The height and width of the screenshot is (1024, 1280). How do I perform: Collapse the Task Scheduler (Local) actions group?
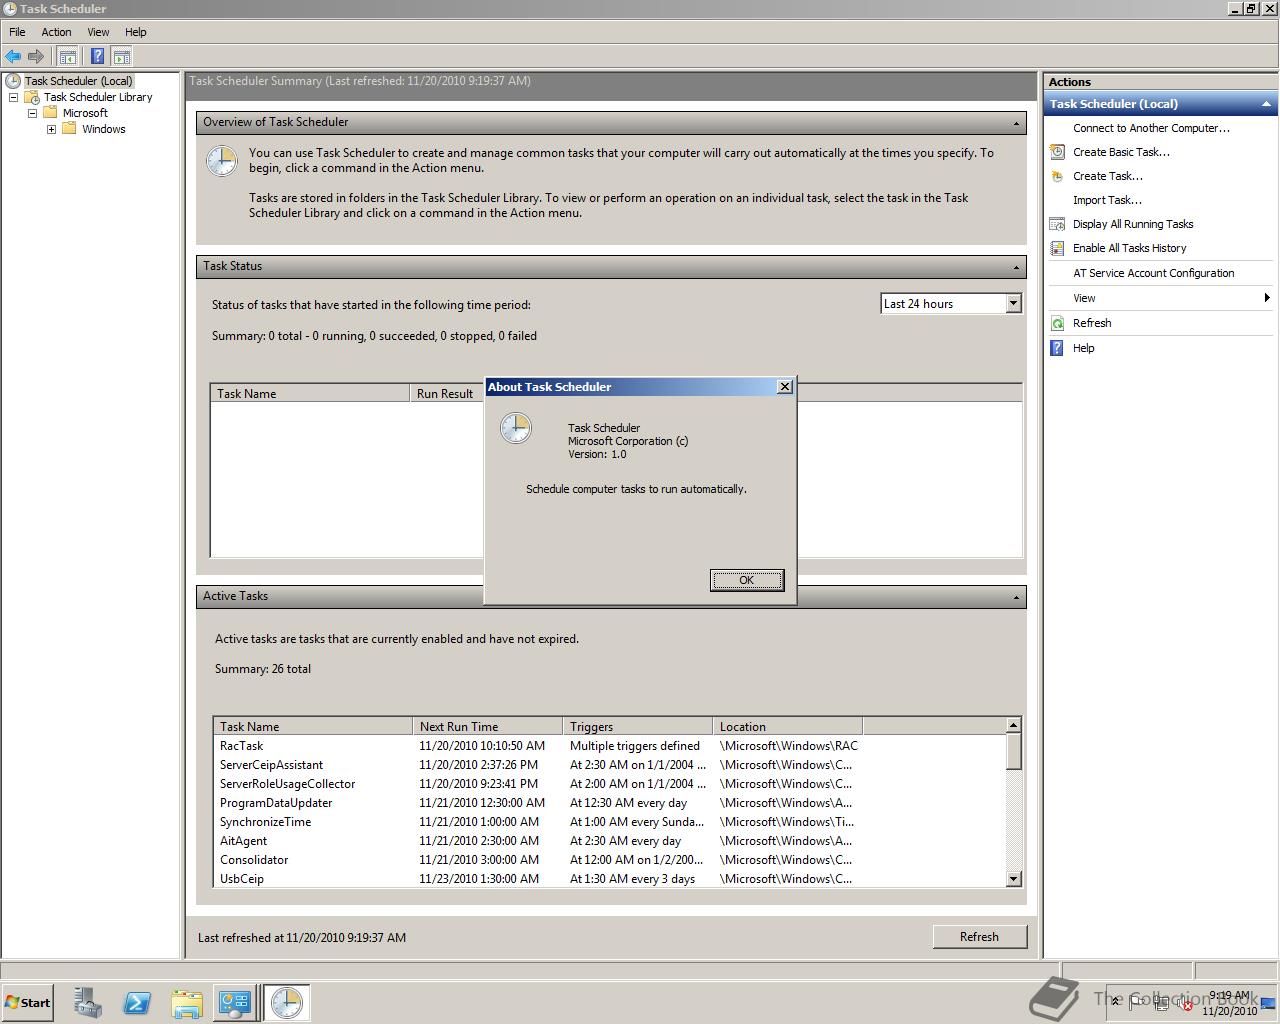pos(1265,104)
